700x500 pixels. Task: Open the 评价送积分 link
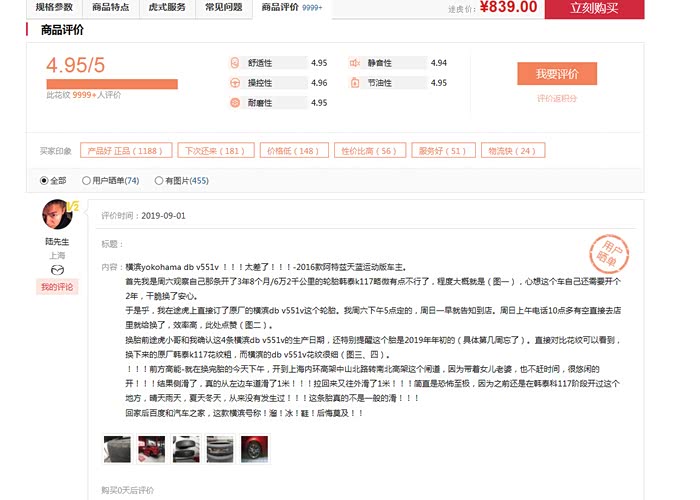click(x=557, y=98)
